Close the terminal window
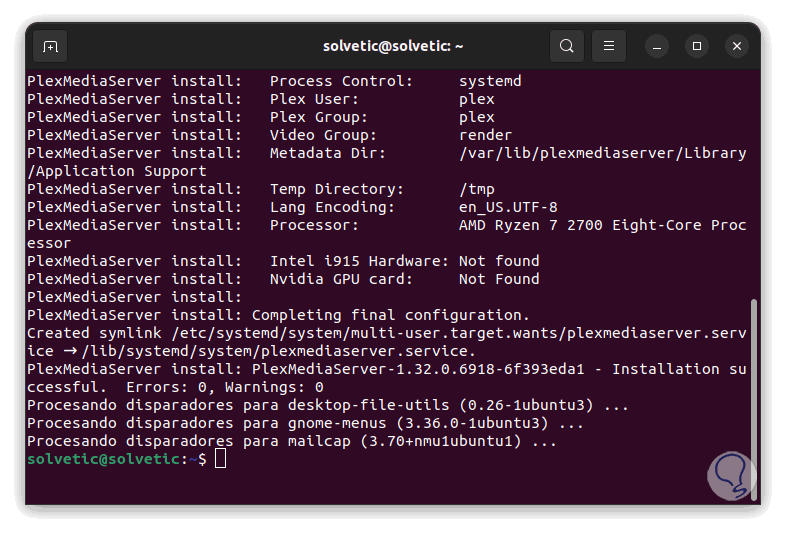 738,46
